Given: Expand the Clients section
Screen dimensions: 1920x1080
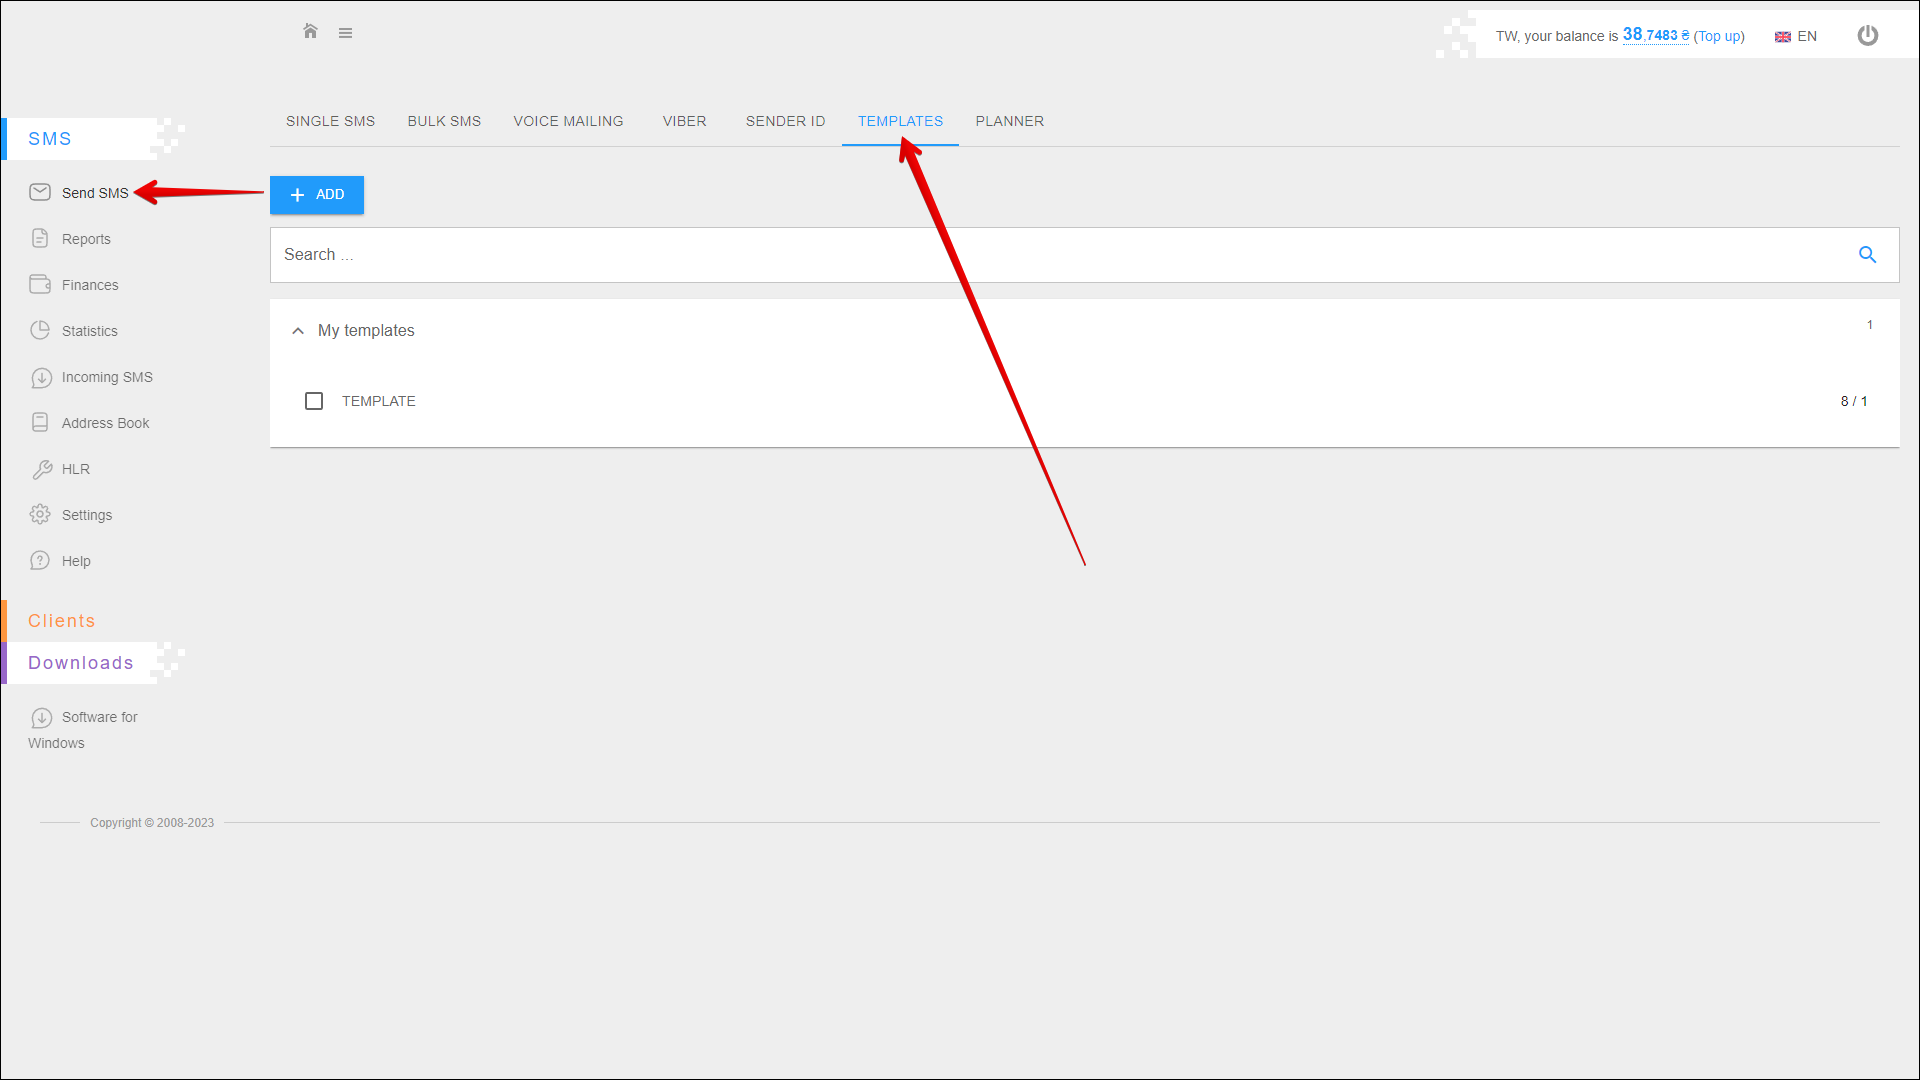Looking at the screenshot, I should pyautogui.click(x=62, y=621).
